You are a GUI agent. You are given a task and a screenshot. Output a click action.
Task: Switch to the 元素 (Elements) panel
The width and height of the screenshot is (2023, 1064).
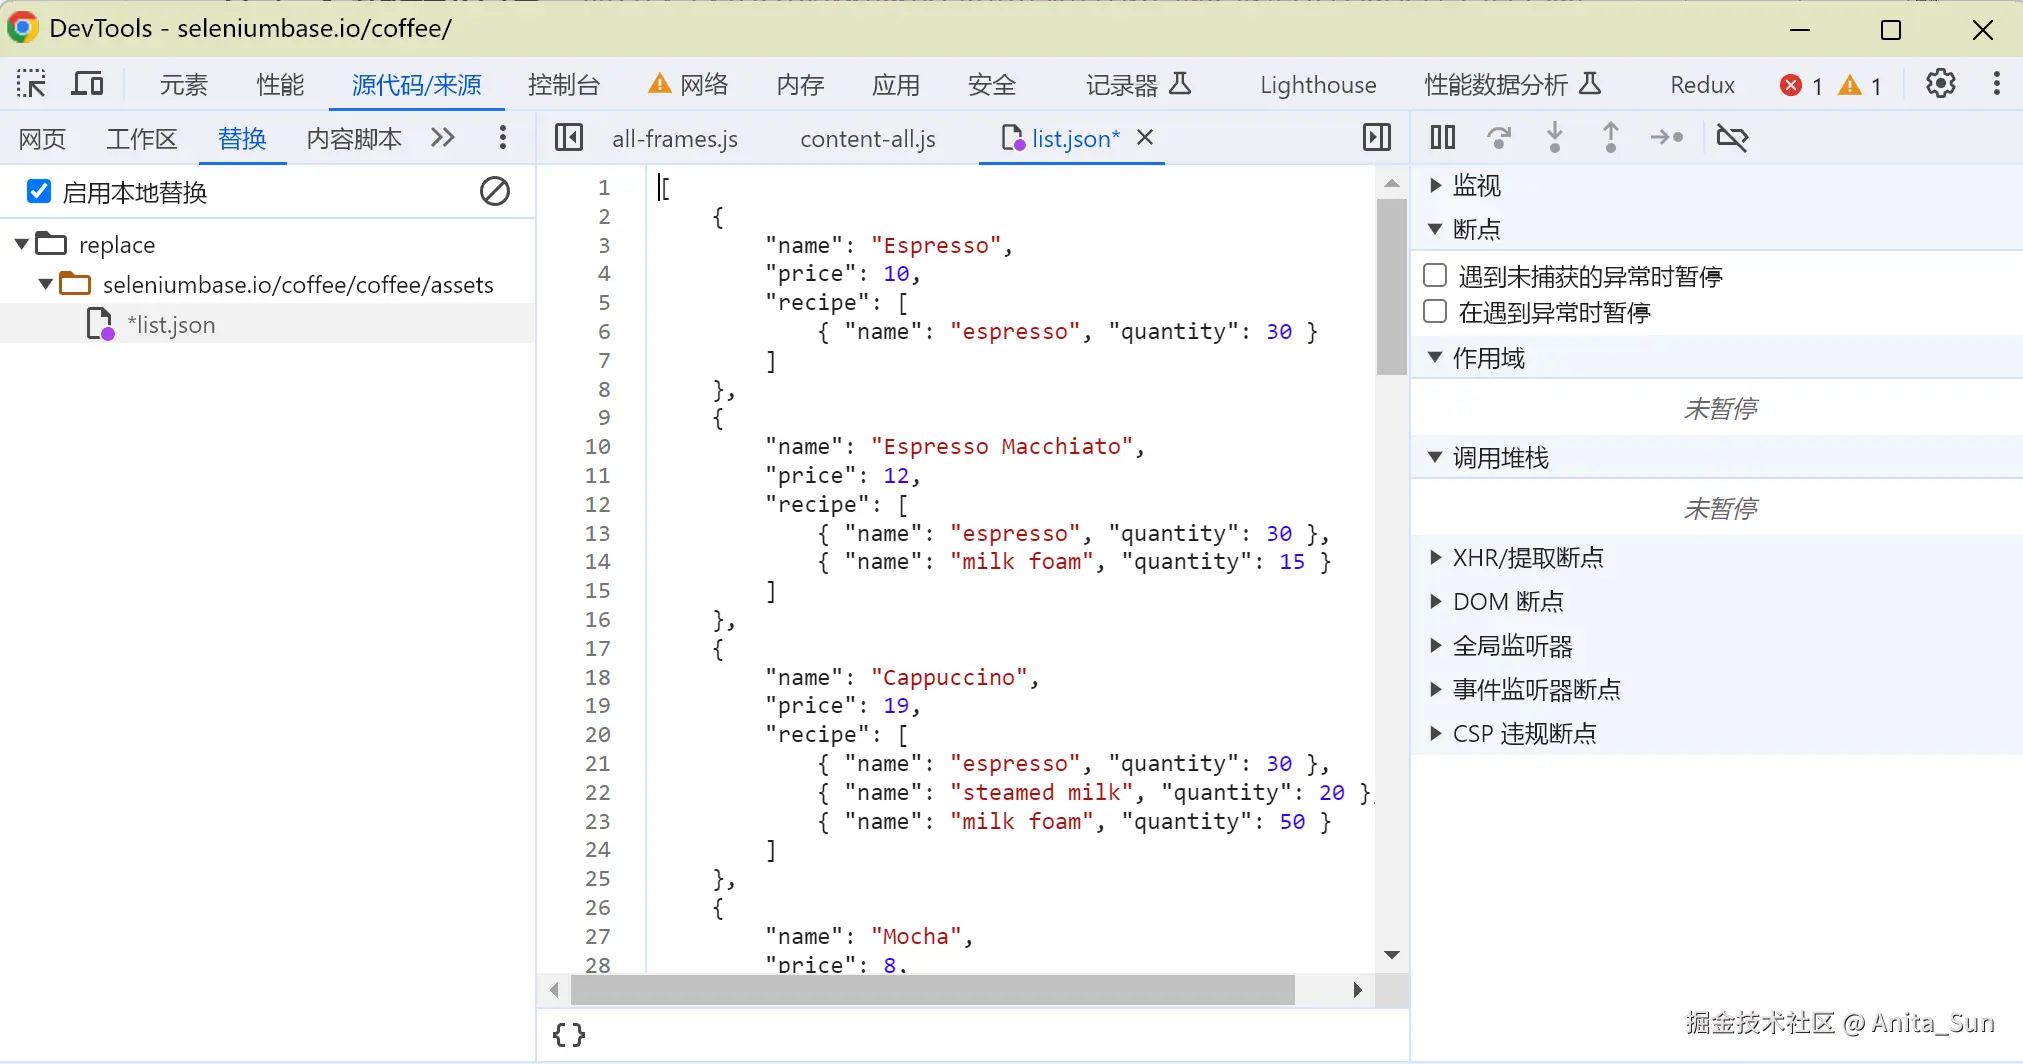pos(184,85)
